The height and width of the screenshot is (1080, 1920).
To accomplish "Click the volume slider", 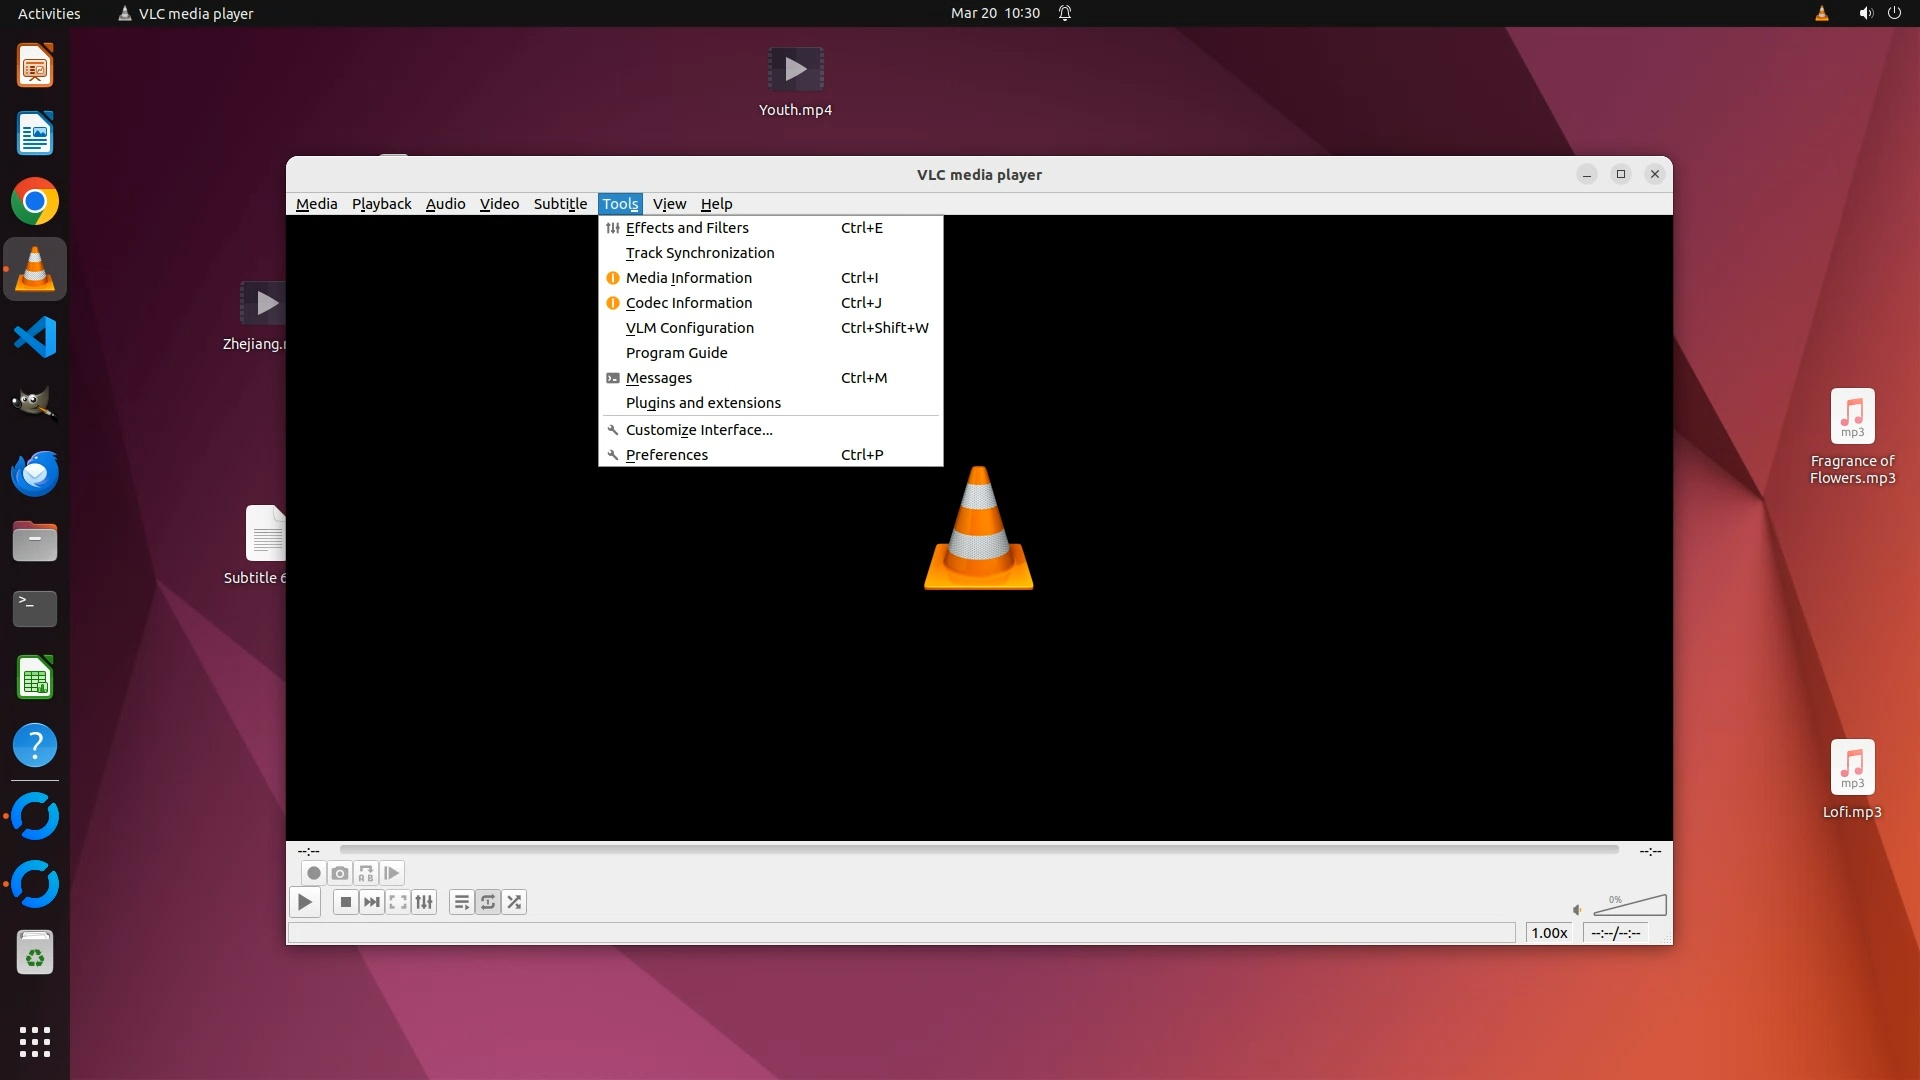I will (1631, 906).
